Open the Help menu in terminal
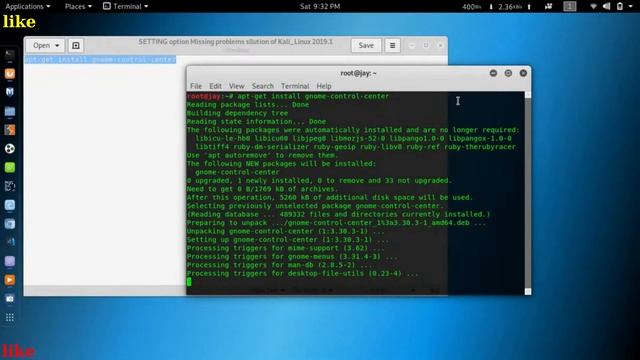 point(324,86)
